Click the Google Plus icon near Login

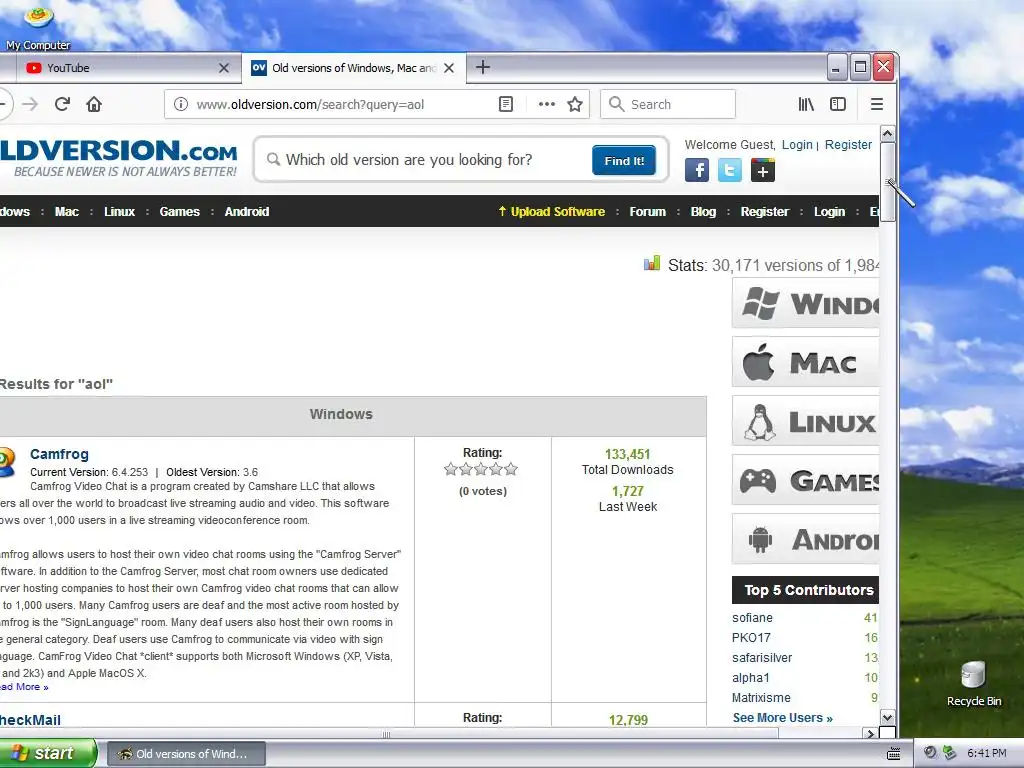[x=763, y=170]
